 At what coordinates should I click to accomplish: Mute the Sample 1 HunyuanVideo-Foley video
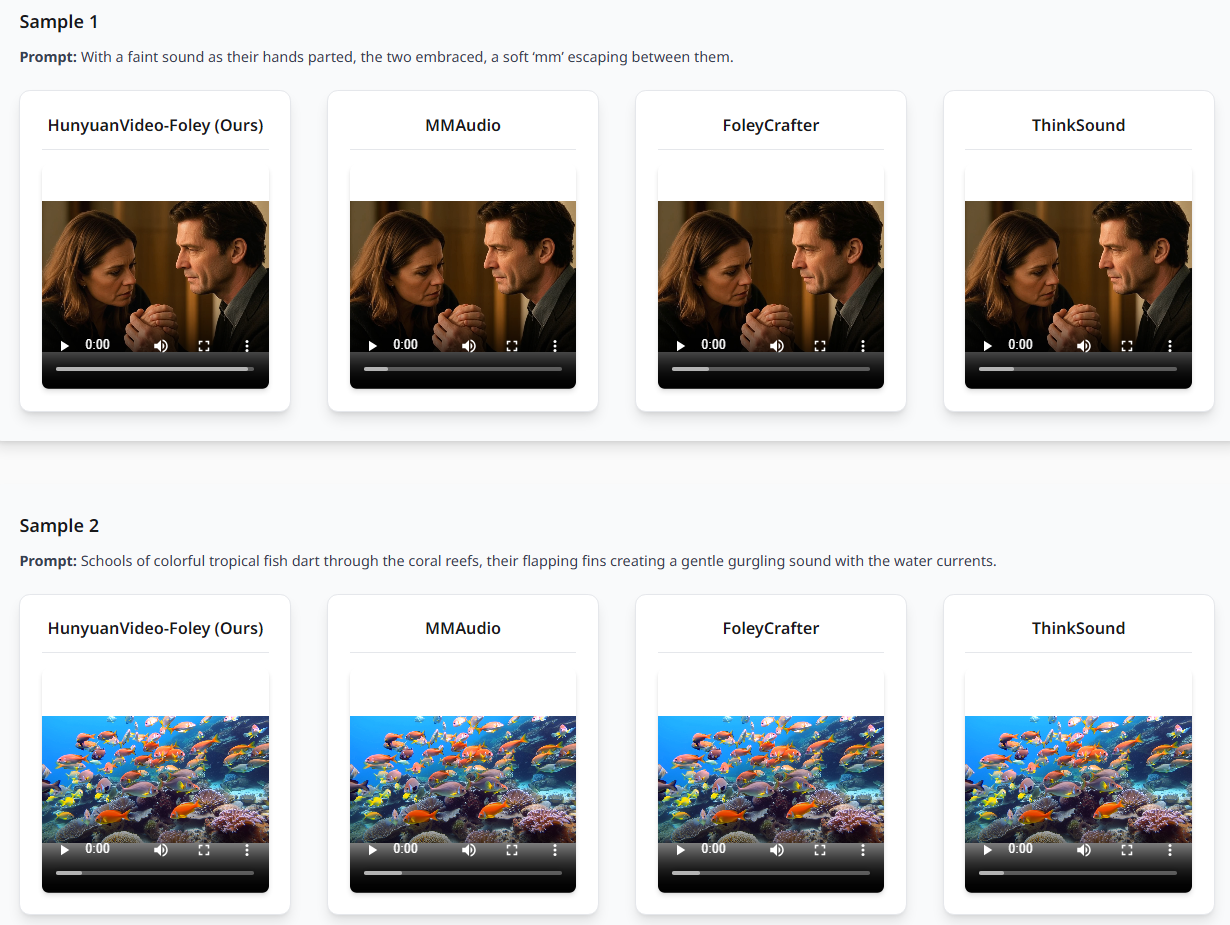tap(160, 345)
